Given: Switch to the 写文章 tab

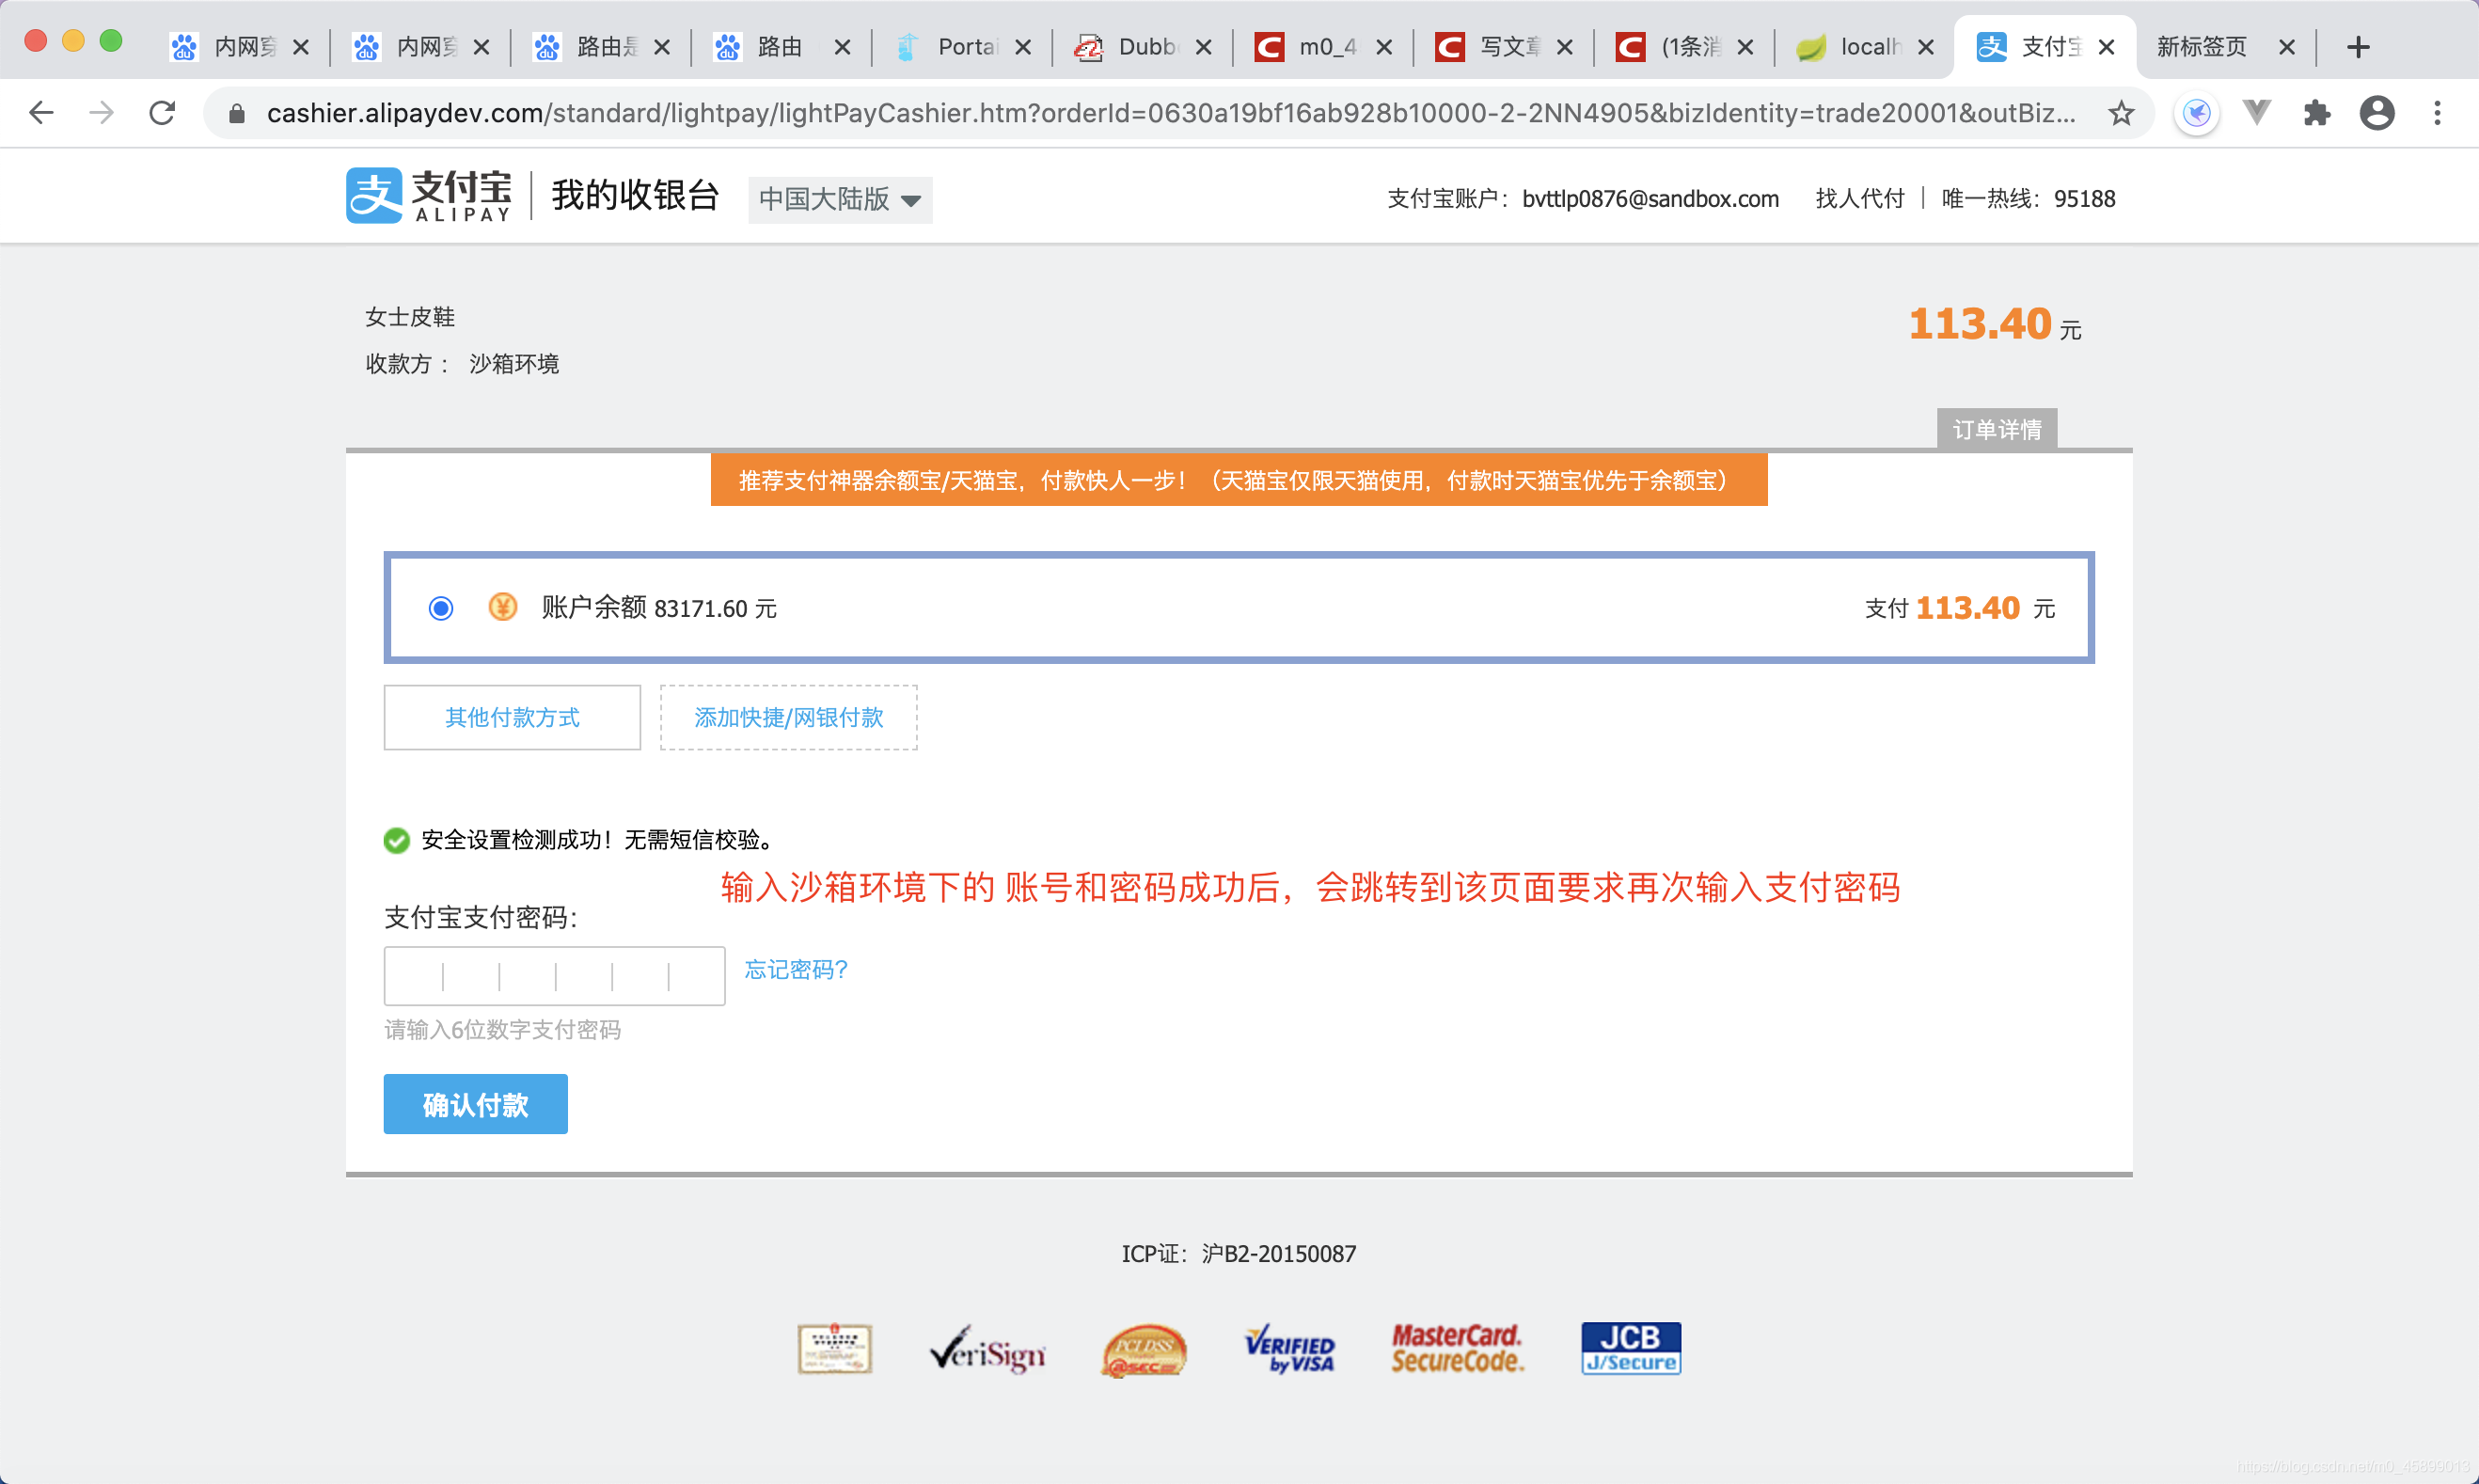Looking at the screenshot, I should [1504, 47].
